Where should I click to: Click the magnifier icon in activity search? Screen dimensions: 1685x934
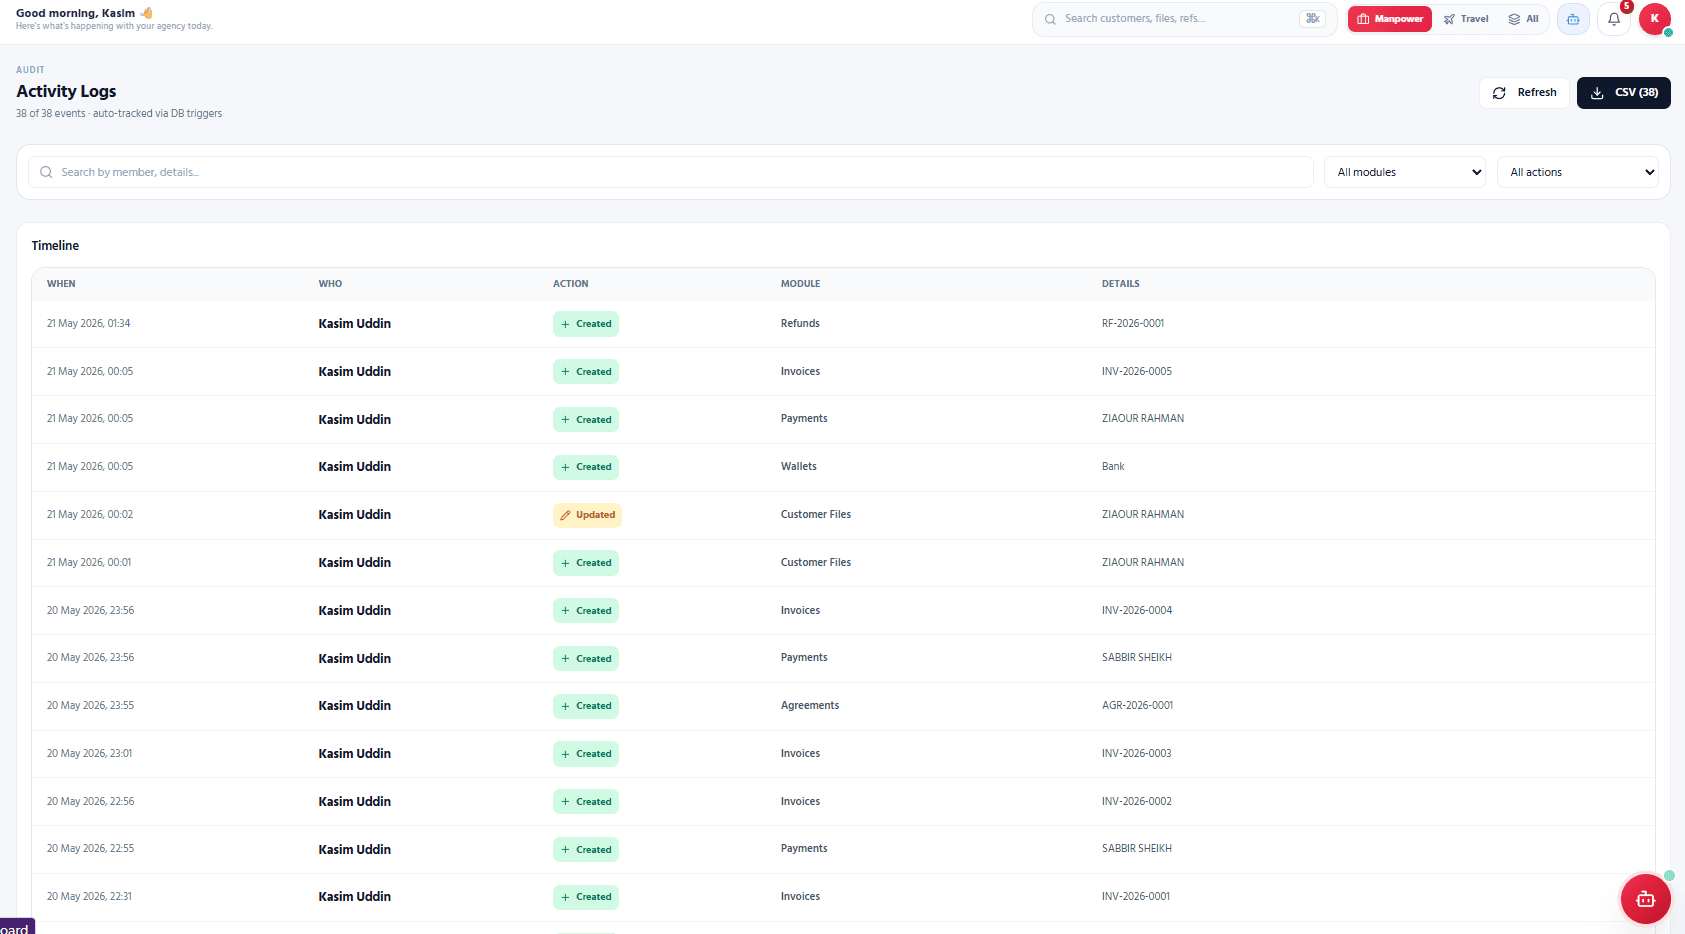pyautogui.click(x=46, y=172)
